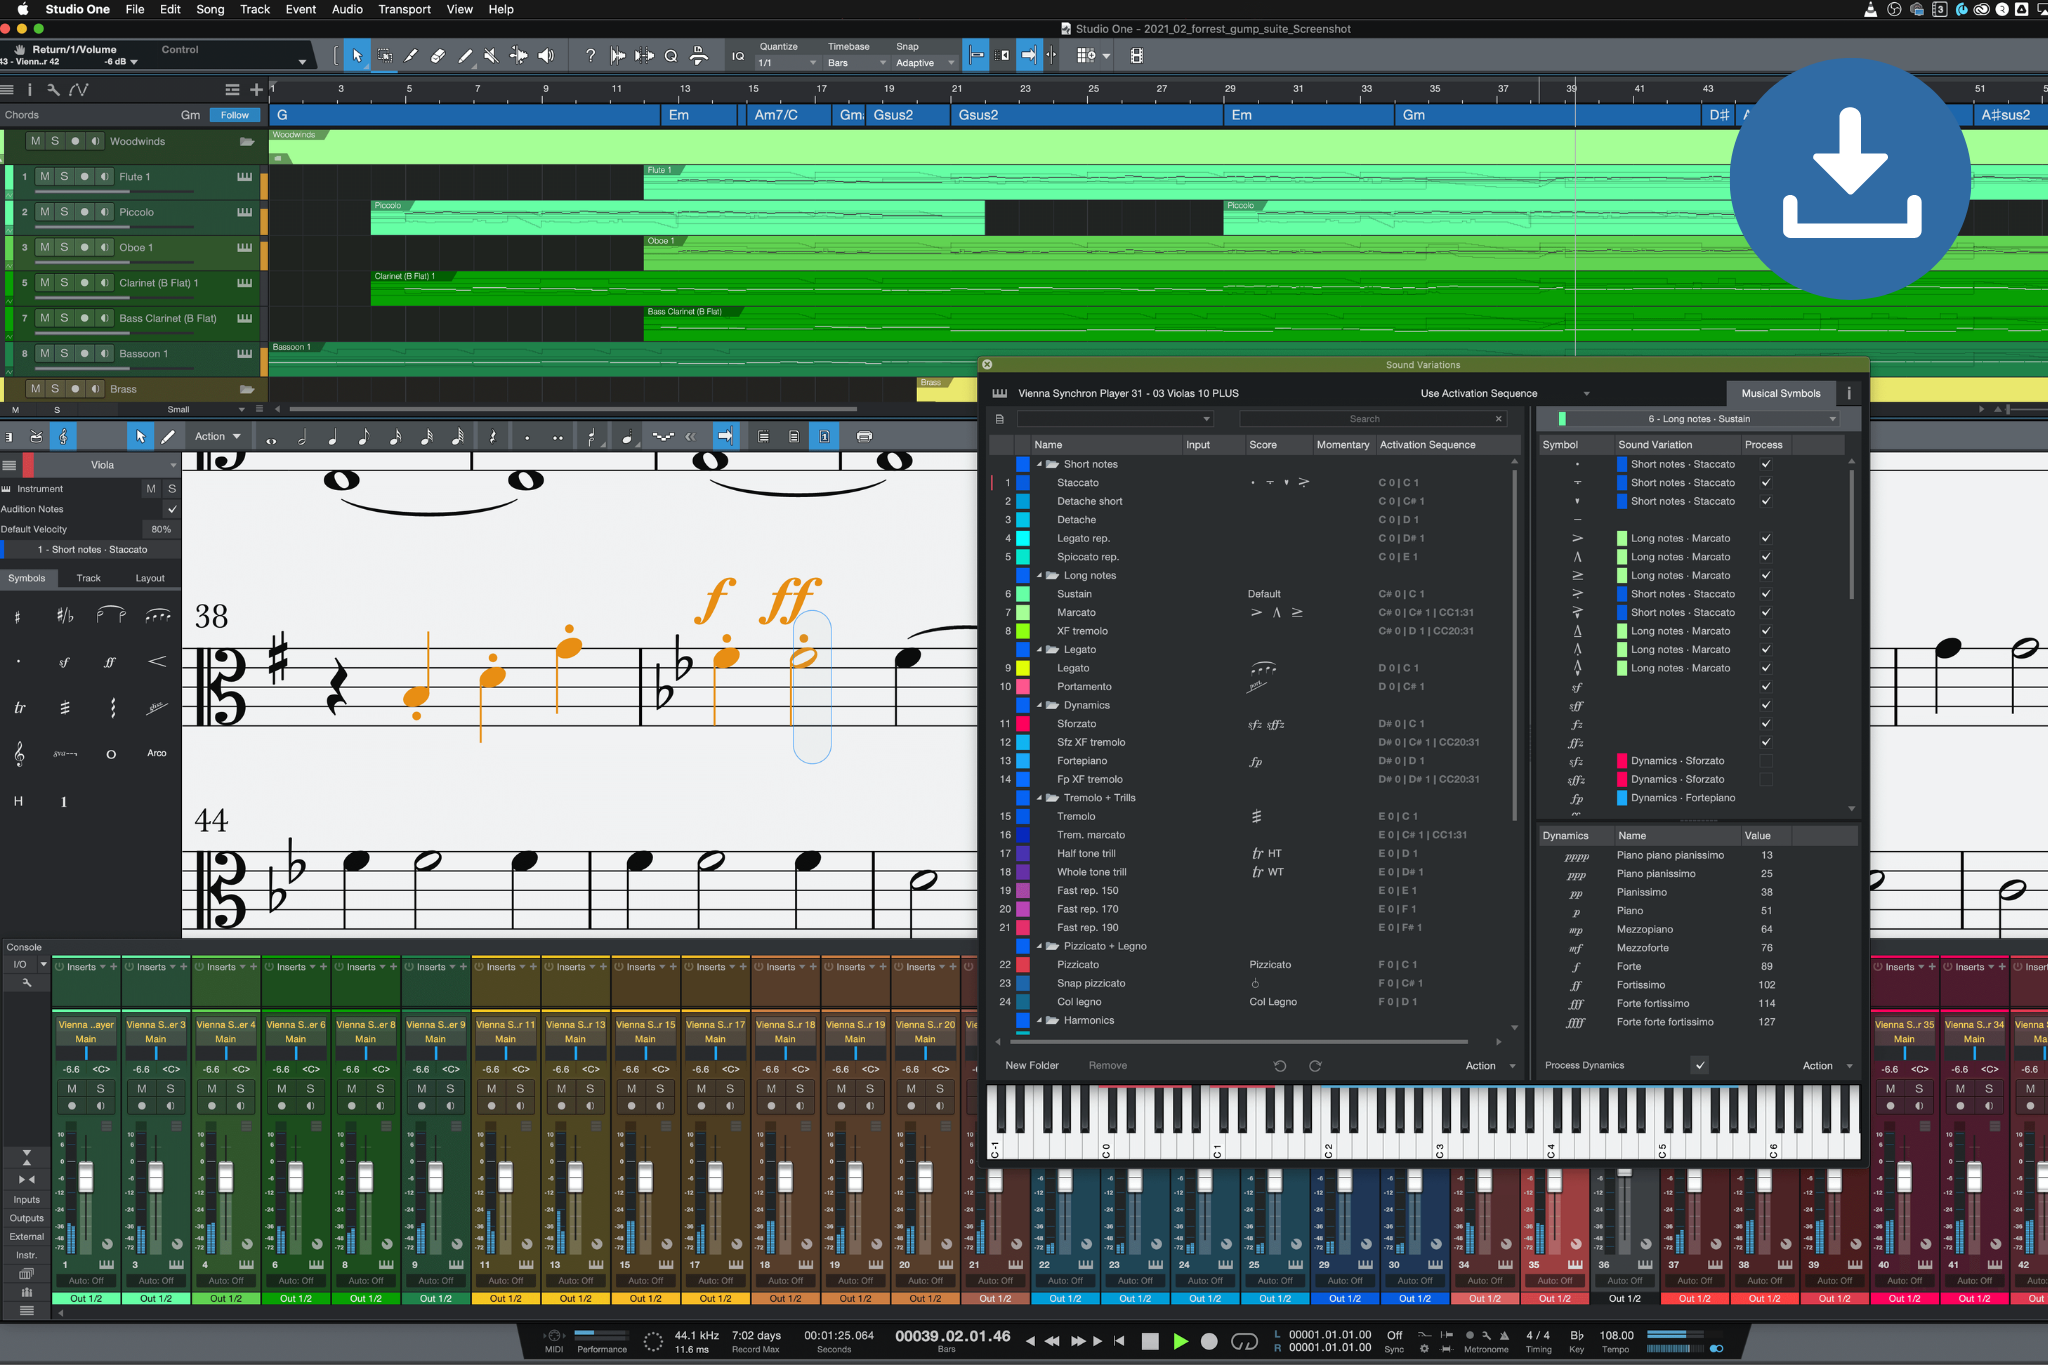
Task: Select the Arrow tool in the toolbar
Action: [356, 55]
